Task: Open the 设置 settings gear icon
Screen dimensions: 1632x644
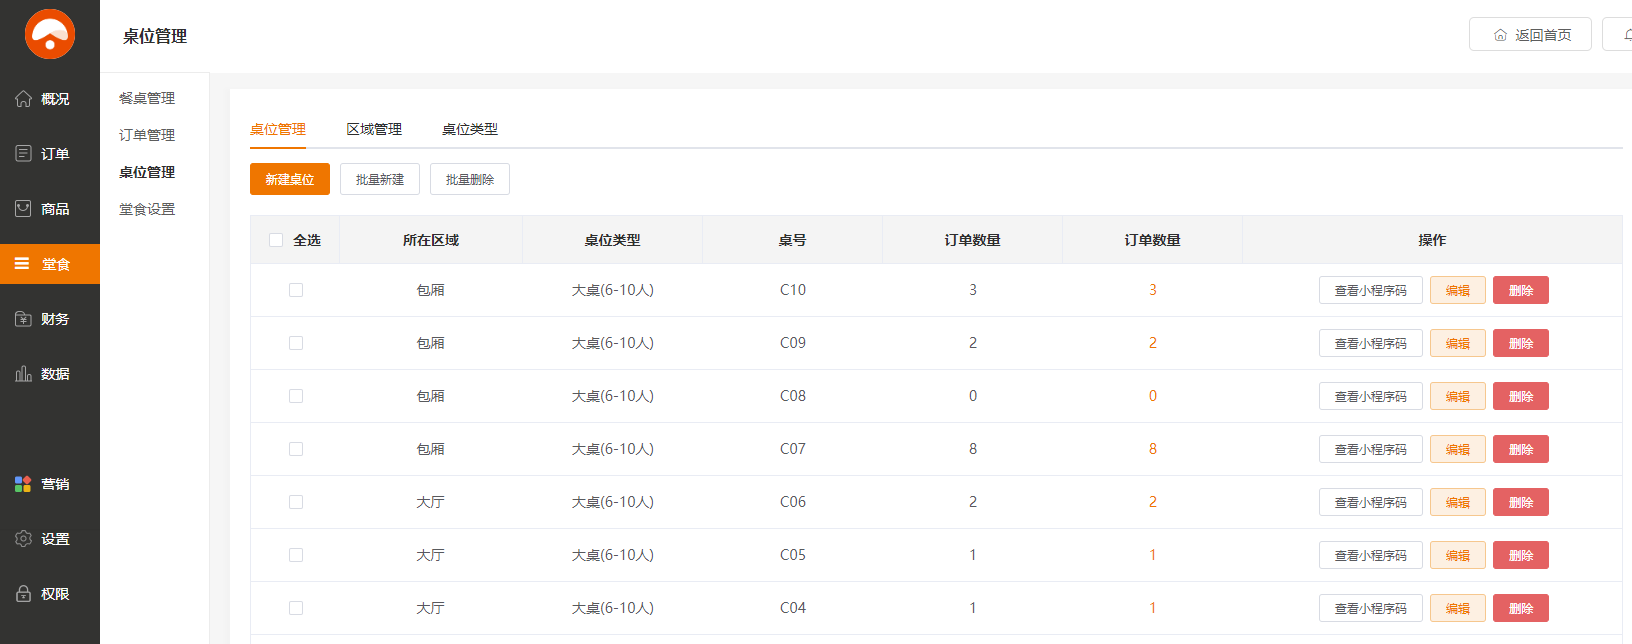Action: [24, 539]
